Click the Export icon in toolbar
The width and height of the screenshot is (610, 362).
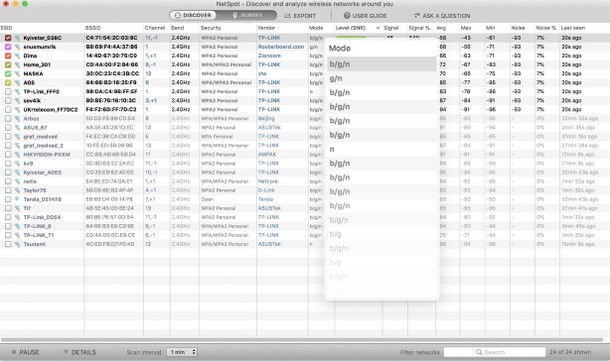pos(287,16)
